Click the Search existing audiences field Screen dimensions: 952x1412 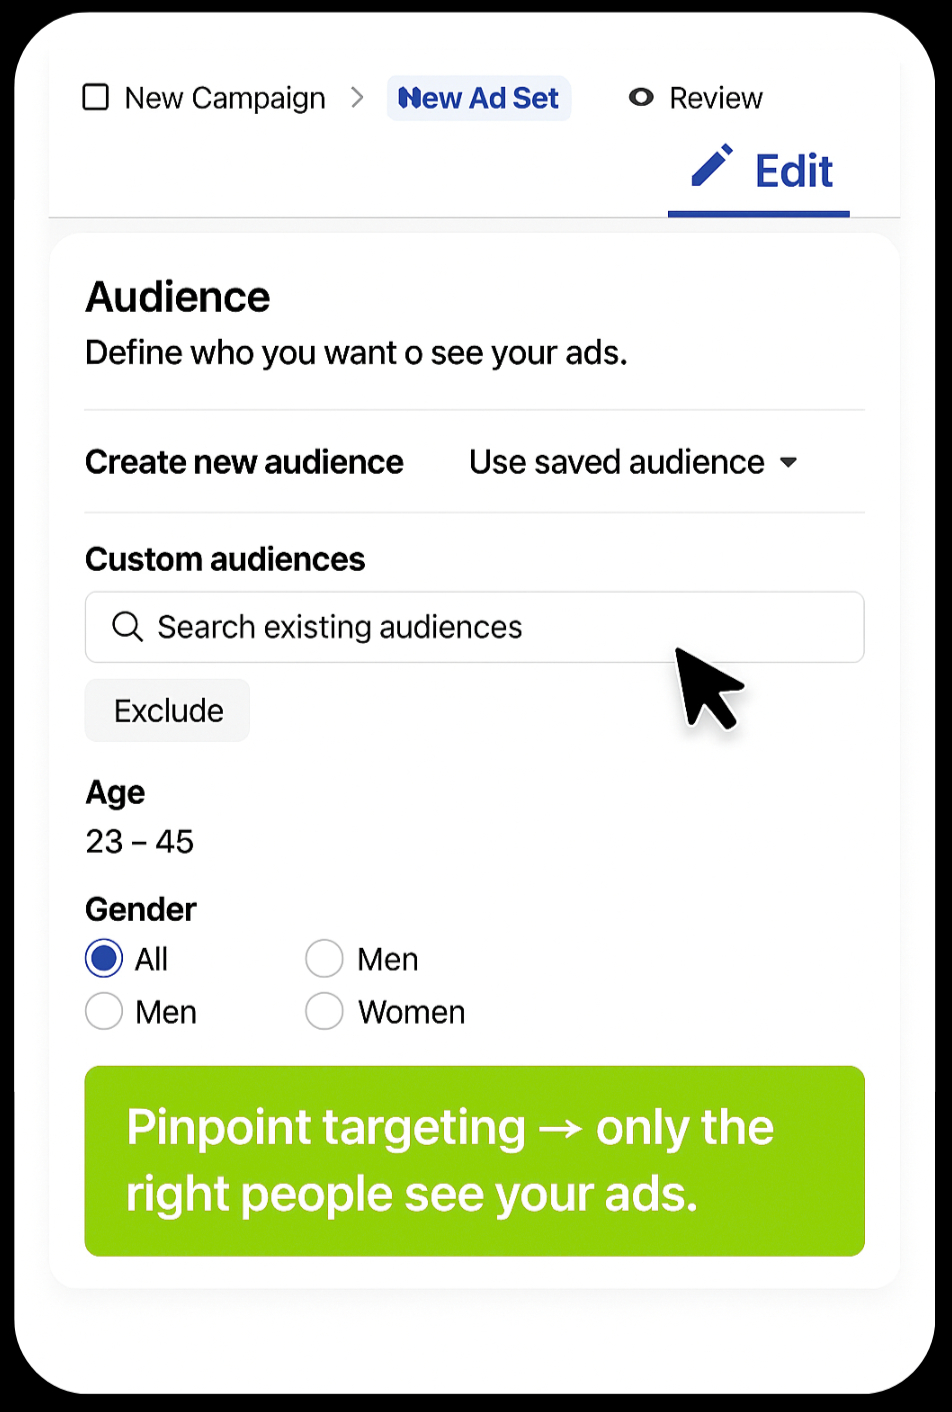point(474,627)
